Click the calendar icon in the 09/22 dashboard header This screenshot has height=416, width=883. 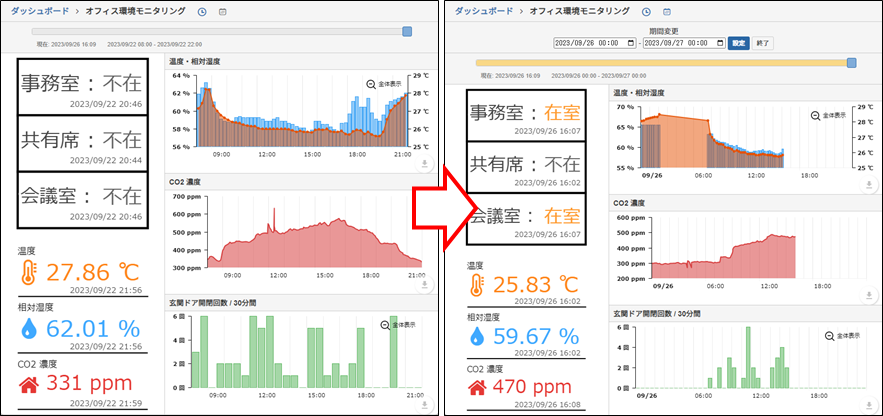tap(222, 11)
